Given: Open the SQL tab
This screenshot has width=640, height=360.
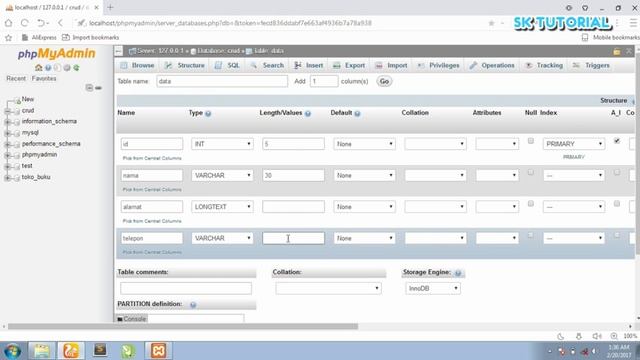Looking at the screenshot, I should point(227,65).
